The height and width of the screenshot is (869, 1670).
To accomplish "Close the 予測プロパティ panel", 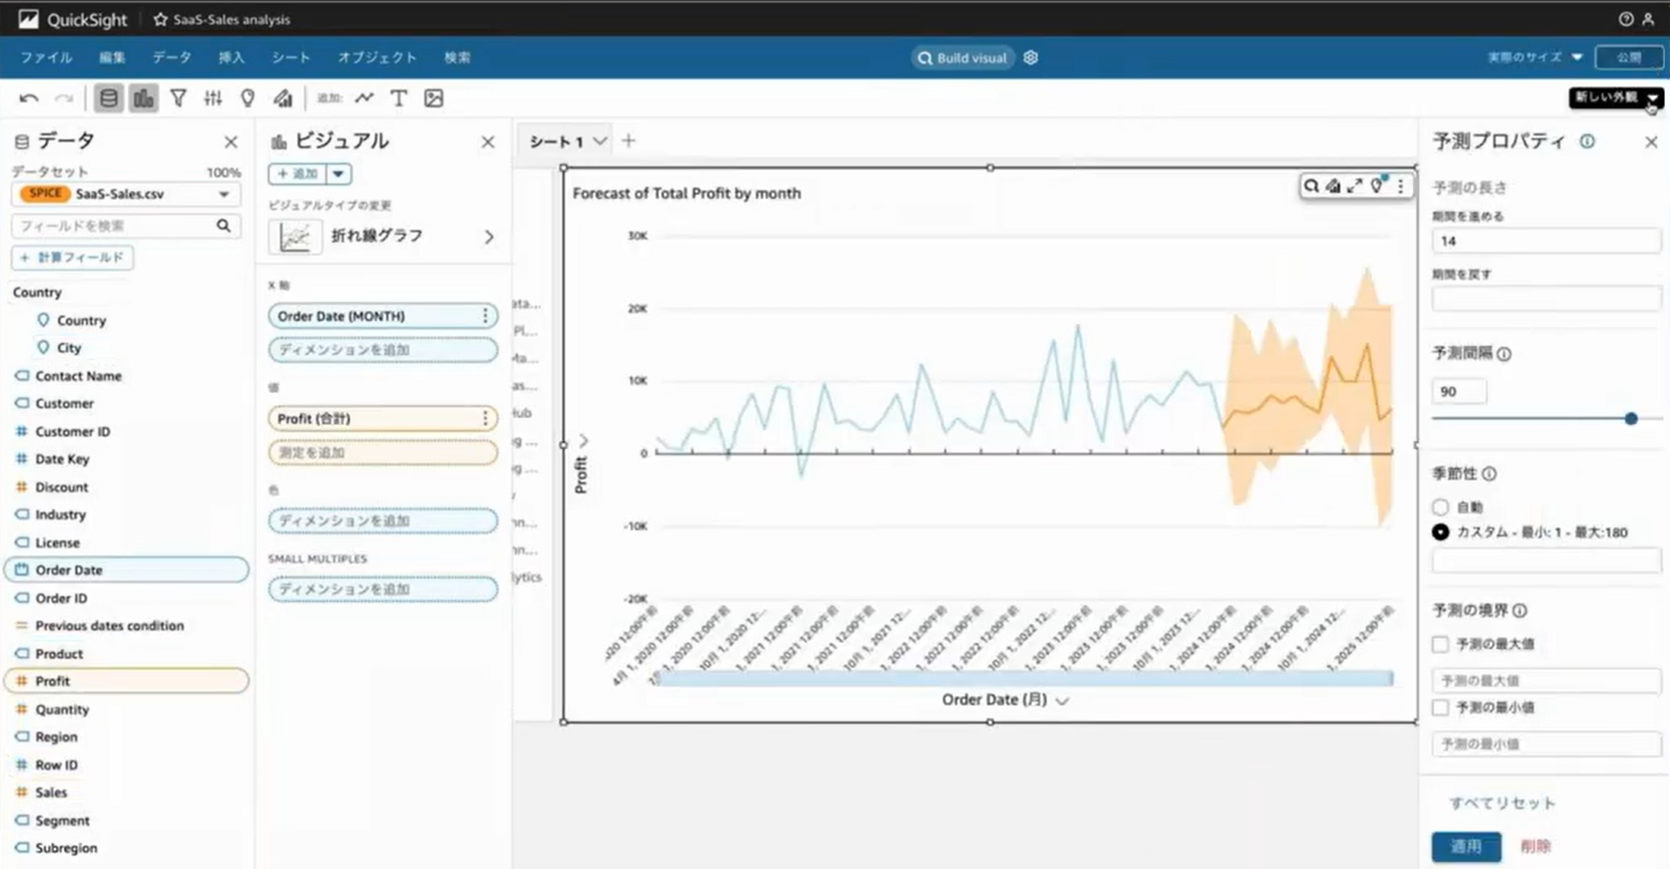I will tap(1651, 142).
